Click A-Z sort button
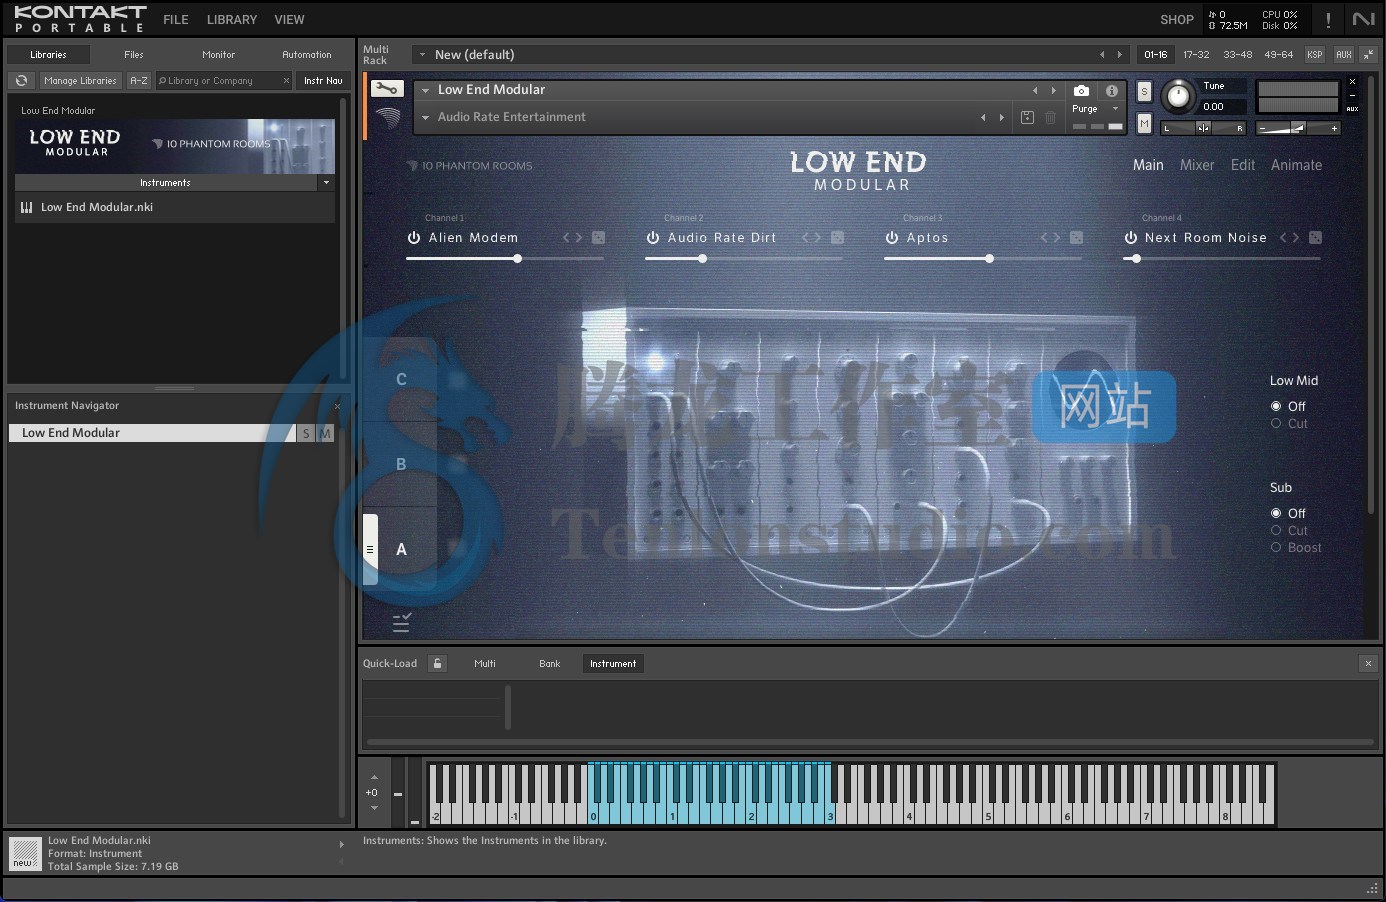The image size is (1386, 902). [139, 80]
